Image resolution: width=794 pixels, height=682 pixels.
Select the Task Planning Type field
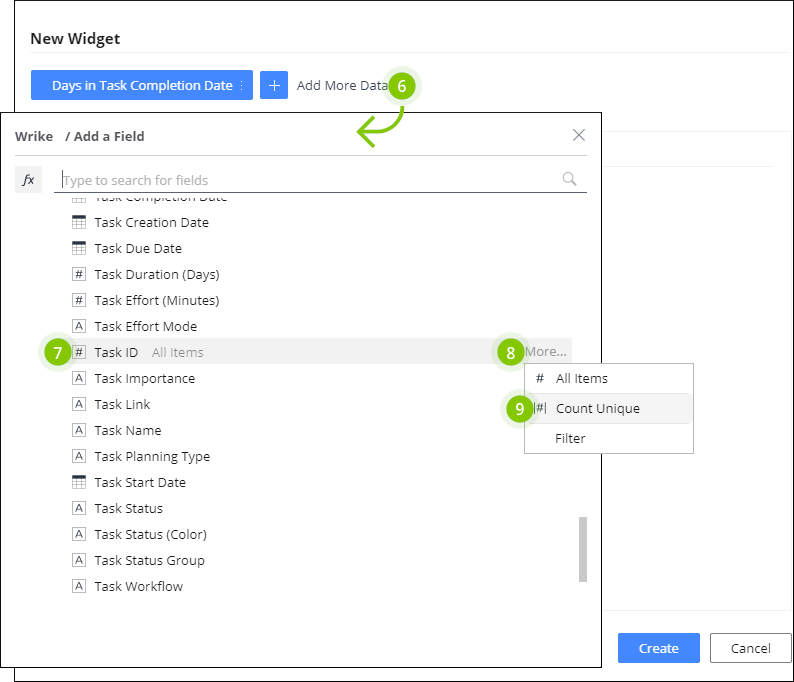coord(152,457)
